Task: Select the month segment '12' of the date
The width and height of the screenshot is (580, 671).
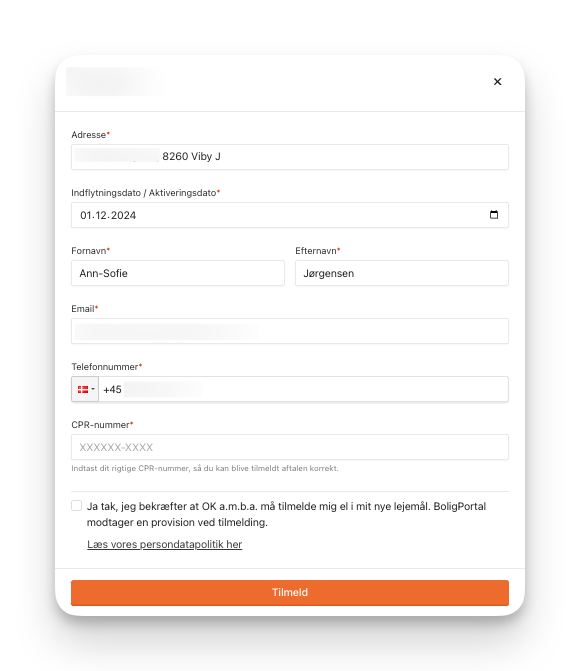Action: 101,215
